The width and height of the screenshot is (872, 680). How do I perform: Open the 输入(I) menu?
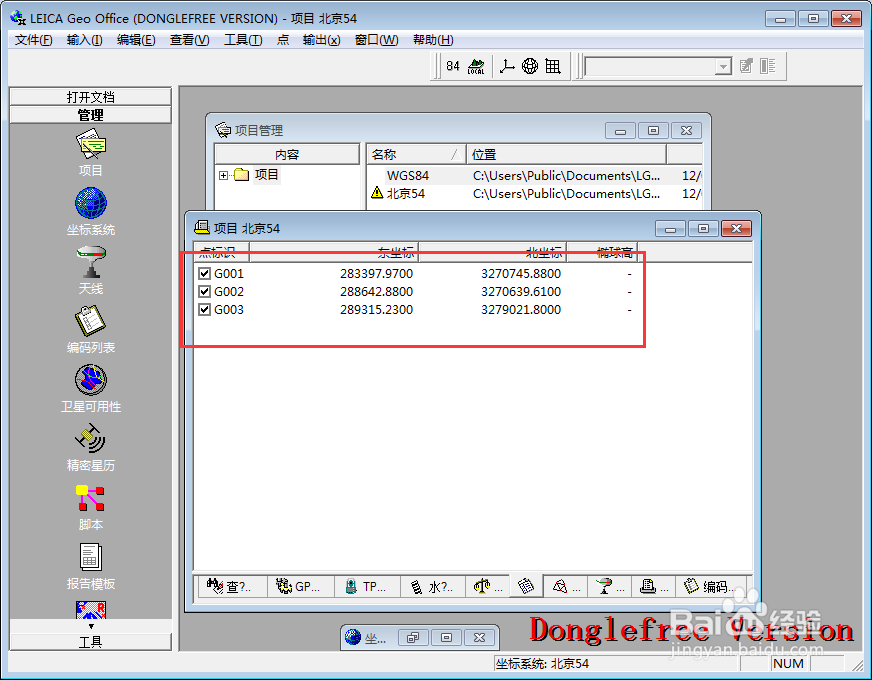click(x=85, y=40)
